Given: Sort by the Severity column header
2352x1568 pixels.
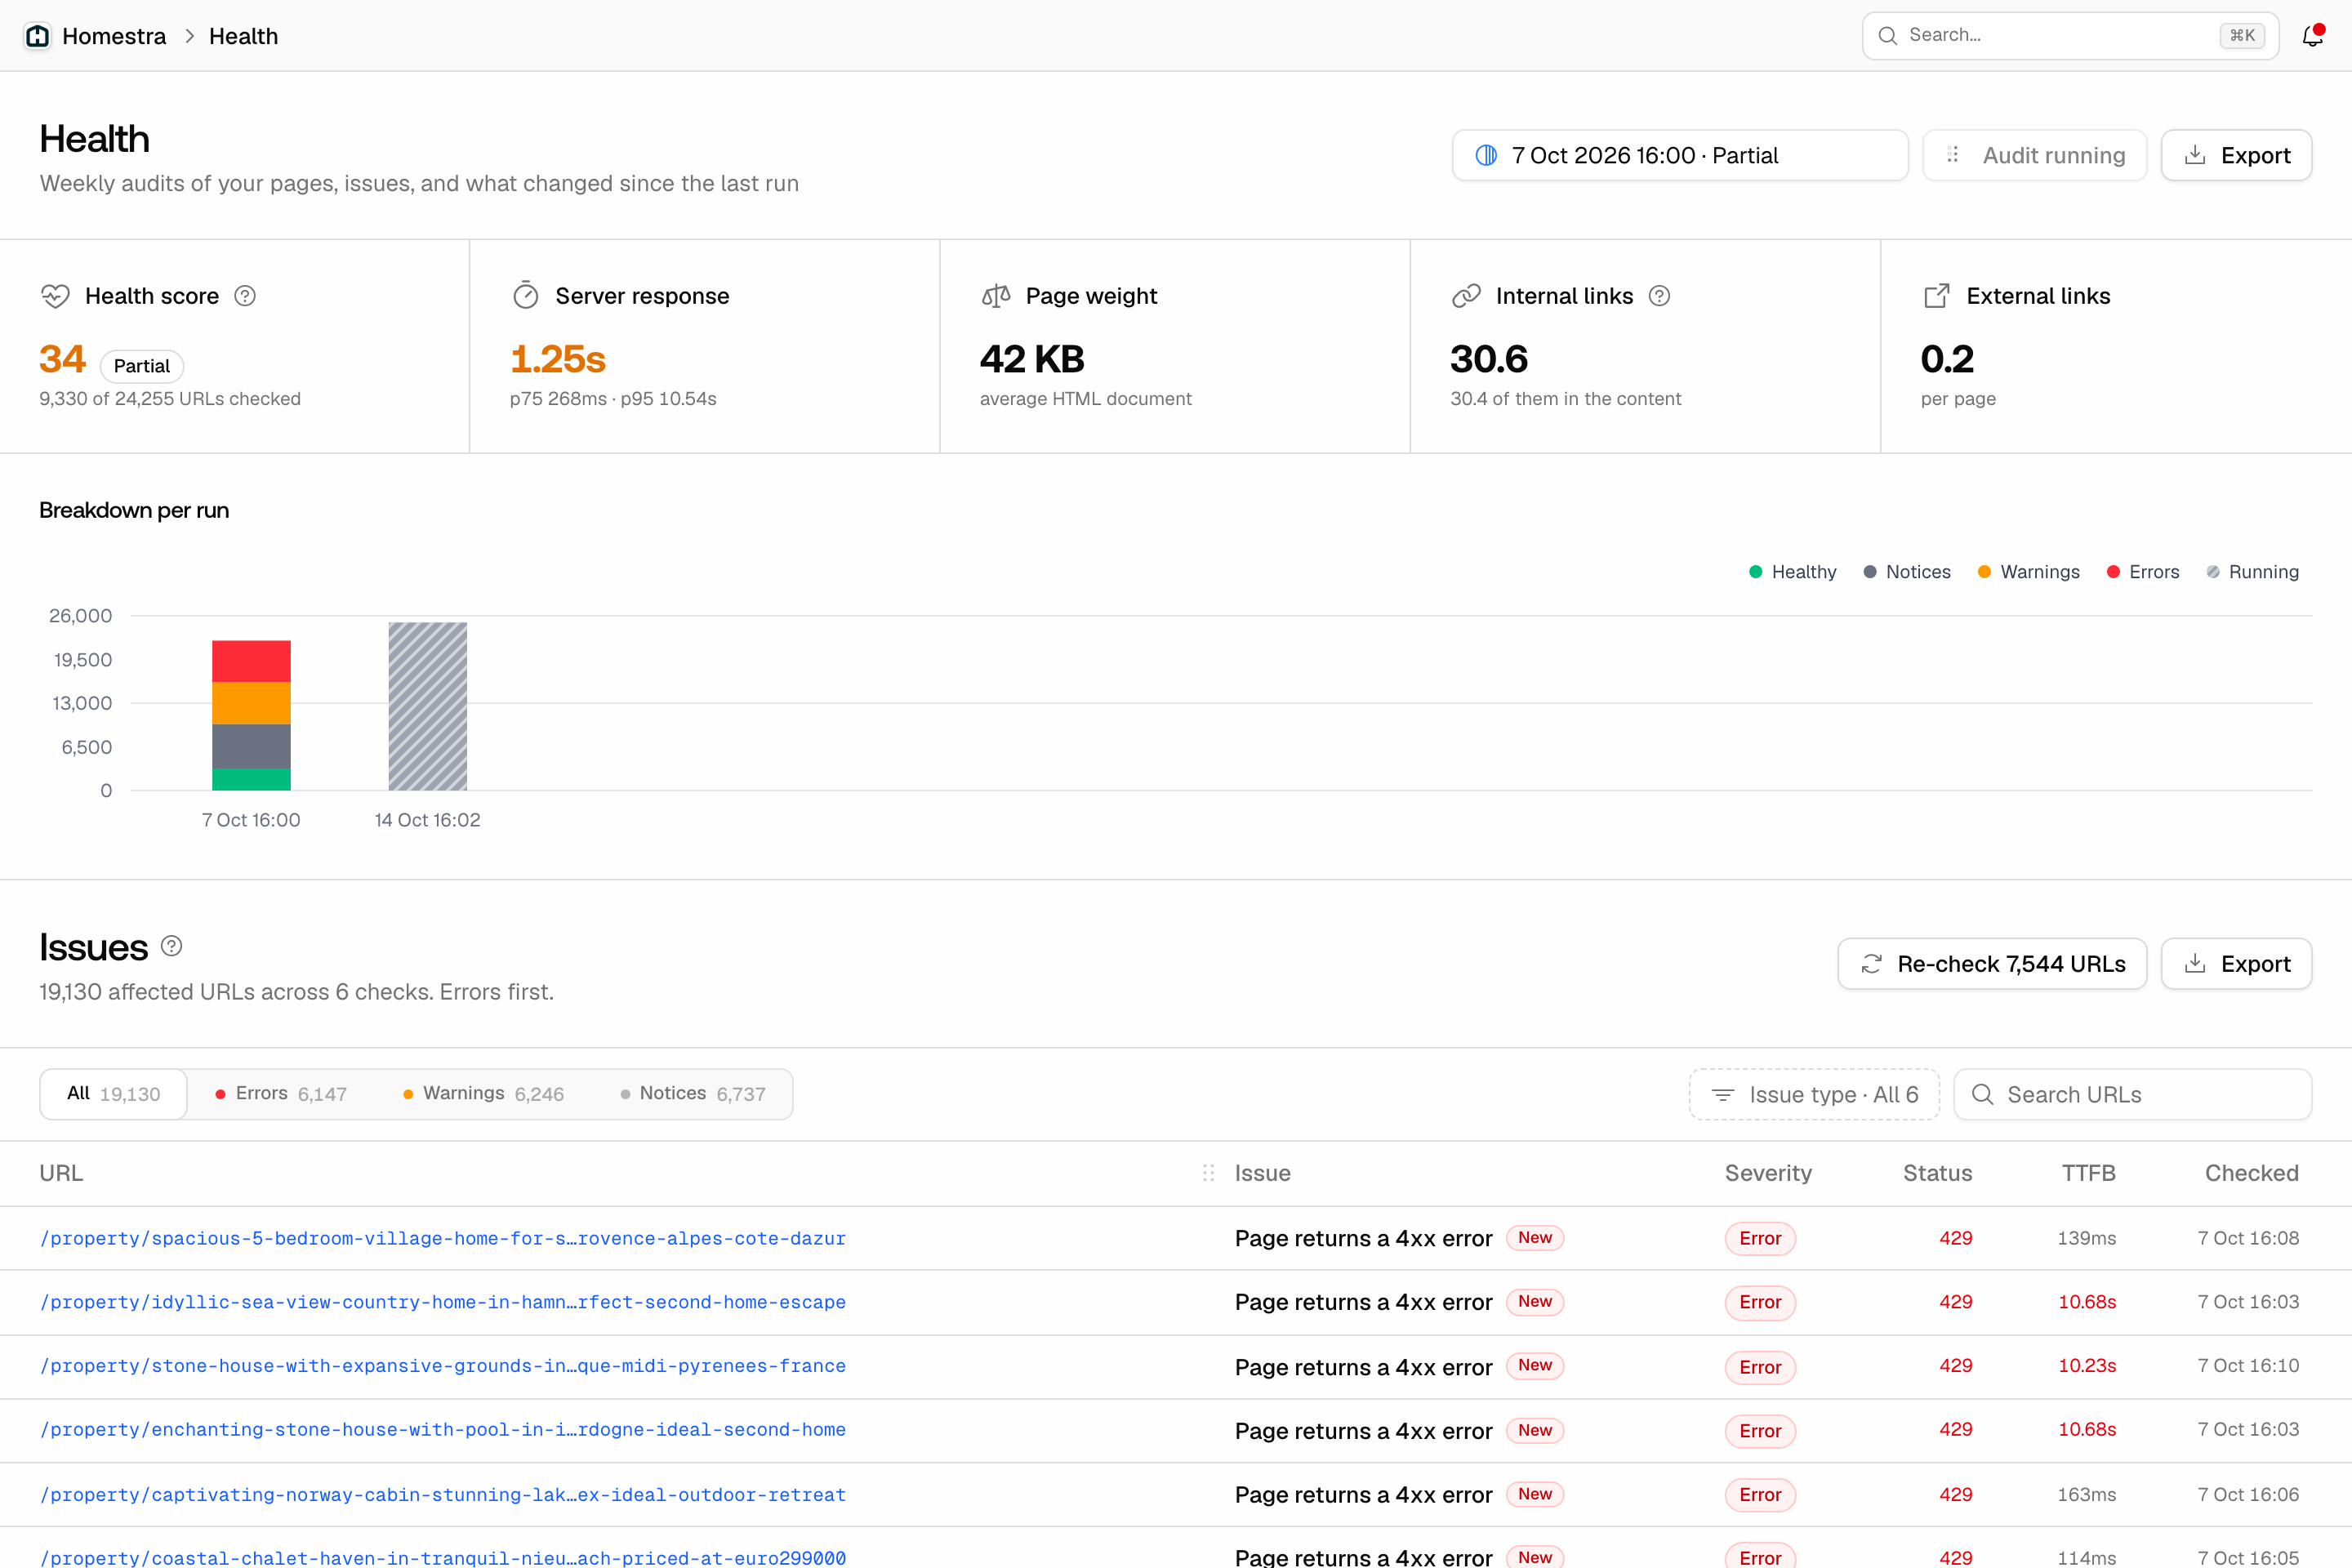Looking at the screenshot, I should coord(1768,1173).
